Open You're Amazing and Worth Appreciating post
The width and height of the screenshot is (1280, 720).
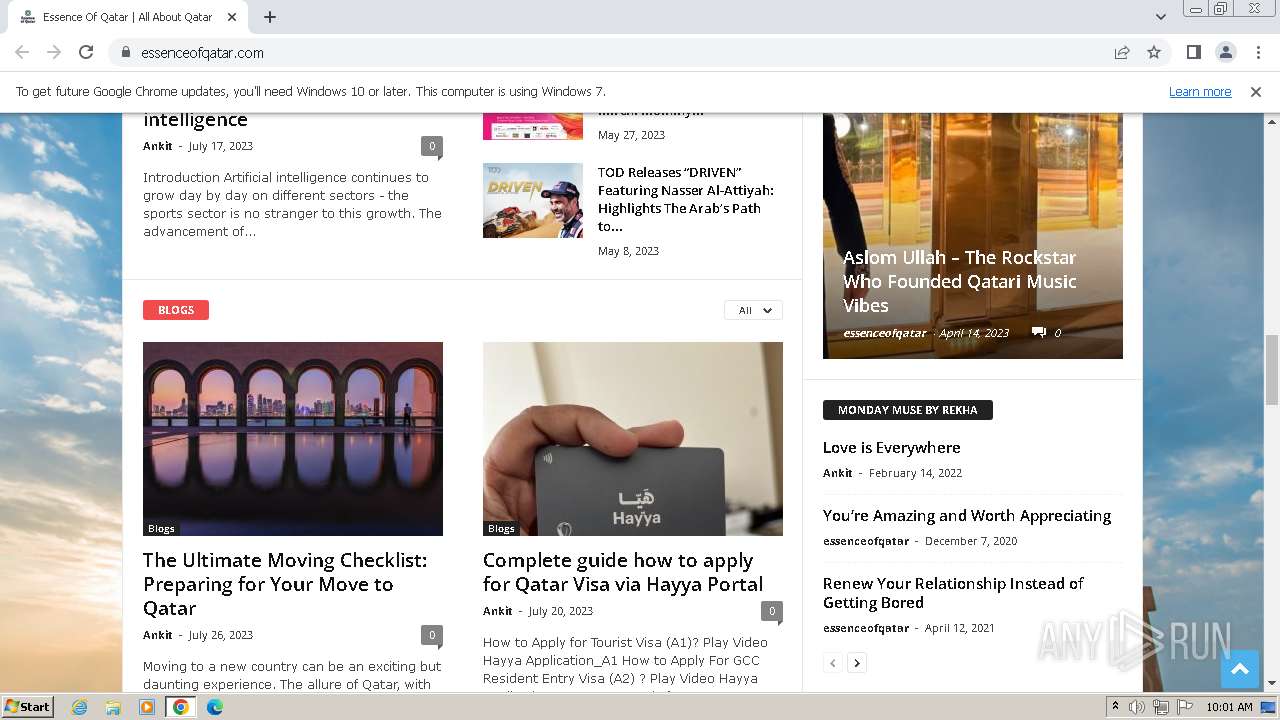click(x=967, y=515)
